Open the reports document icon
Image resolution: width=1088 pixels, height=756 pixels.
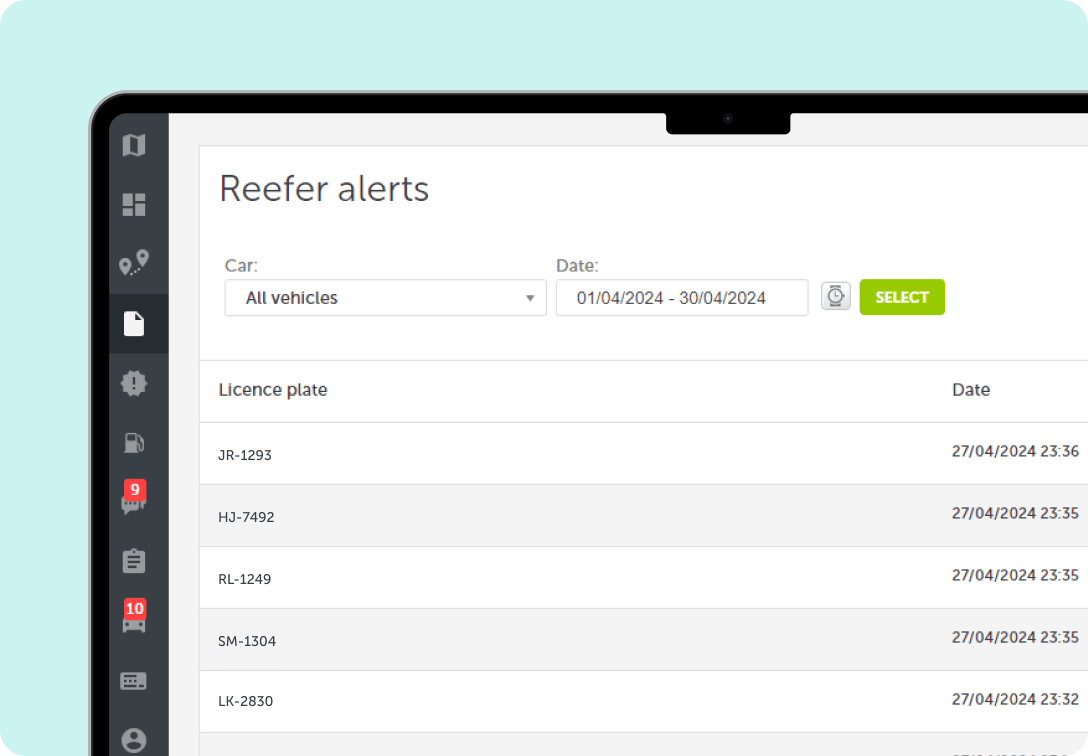(x=134, y=324)
